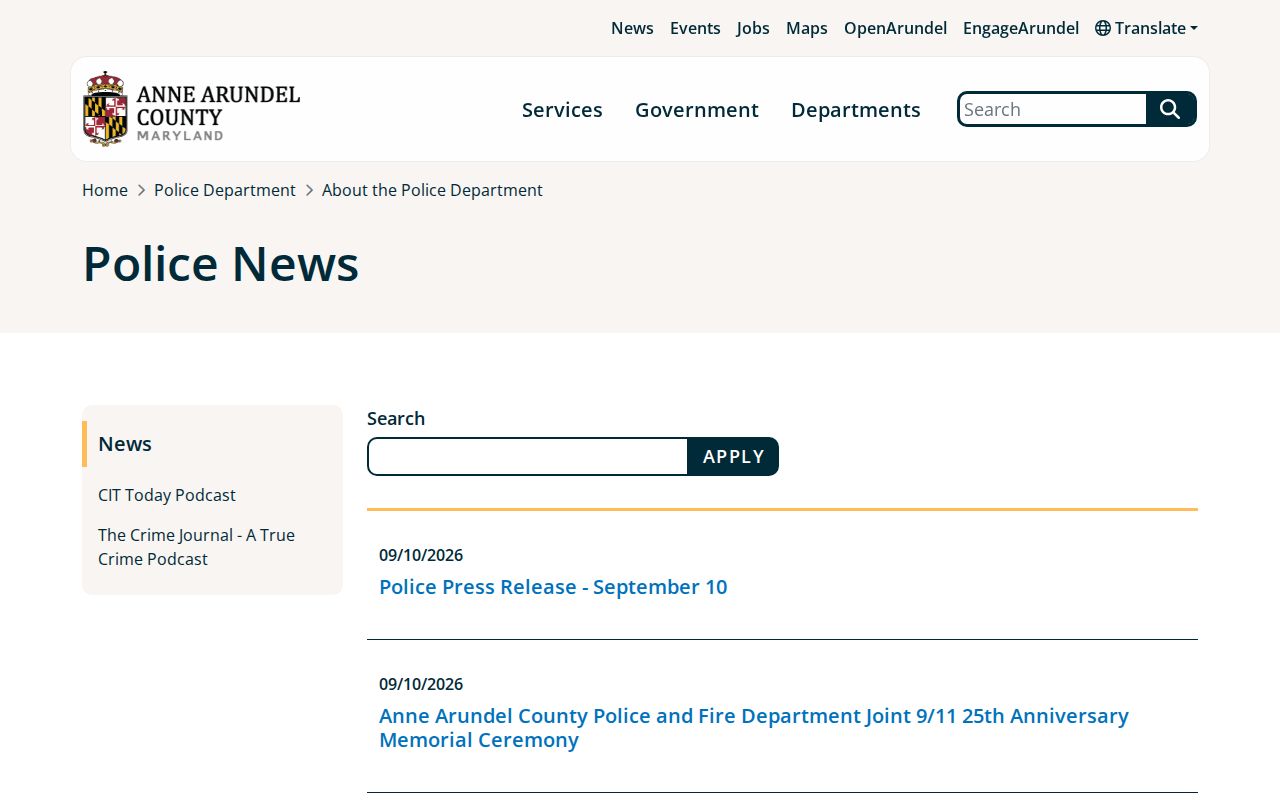Viewport: 1280px width, 800px height.
Task: Open About the Police Department breadcrumb
Action: pyautogui.click(x=432, y=190)
